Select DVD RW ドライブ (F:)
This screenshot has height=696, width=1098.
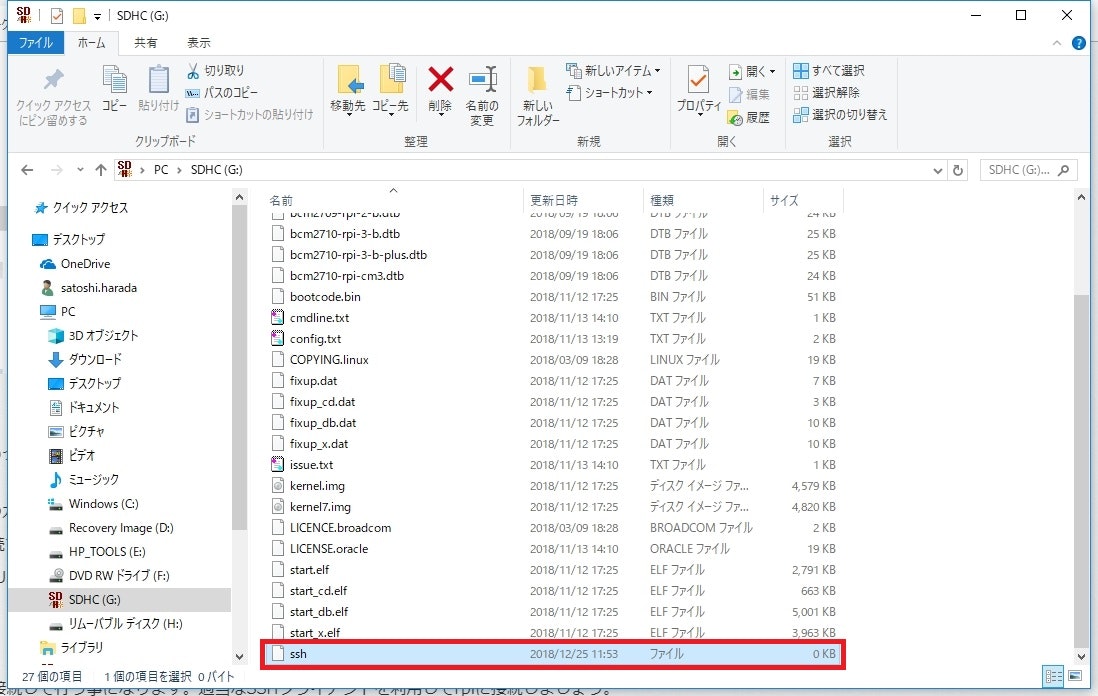(119, 576)
